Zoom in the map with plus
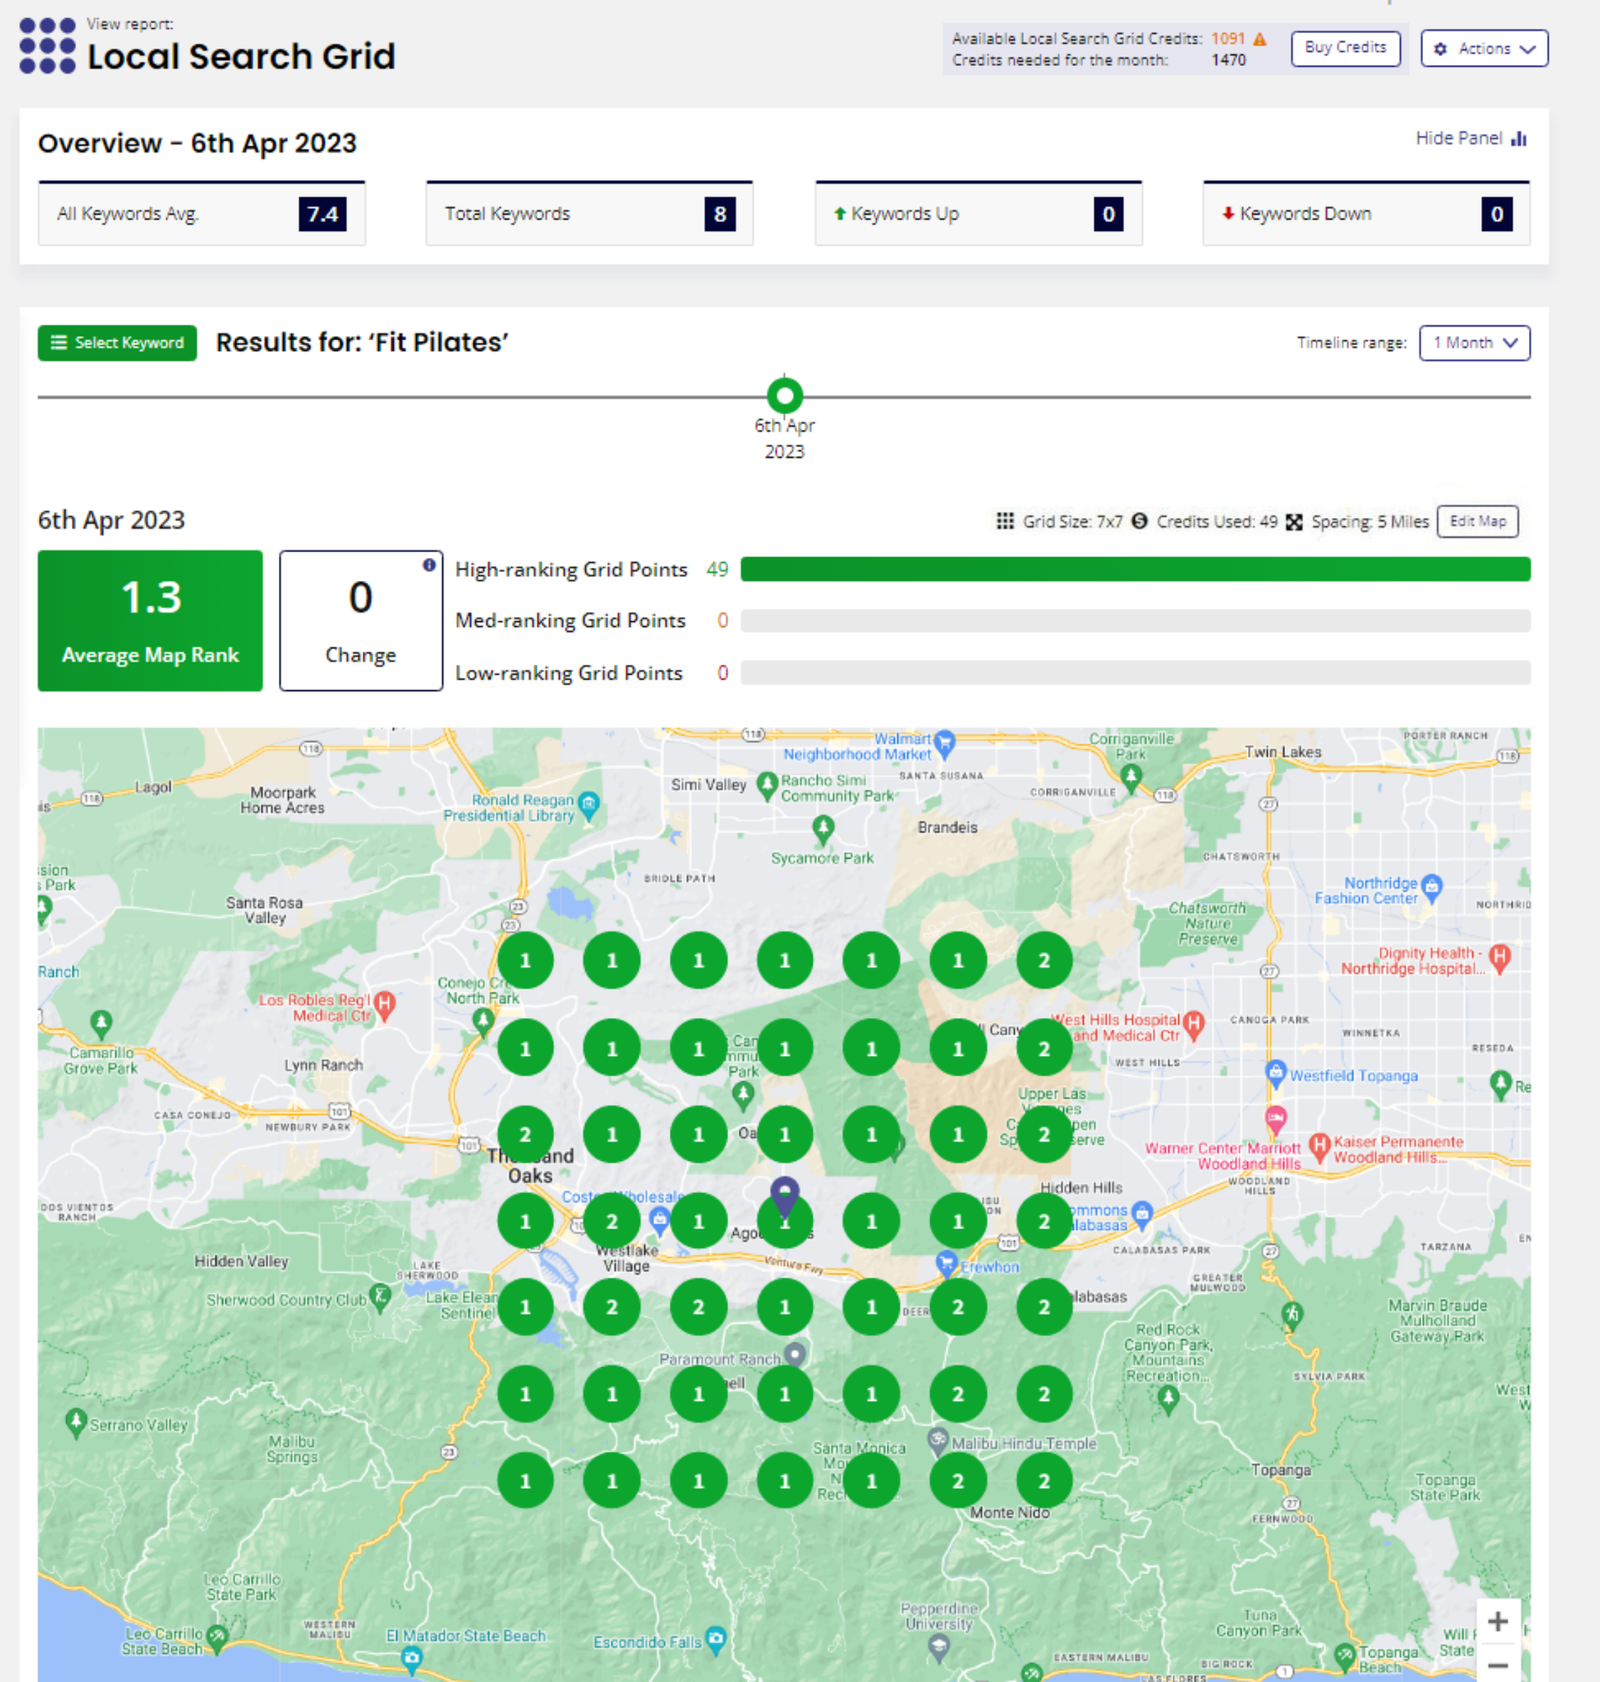 tap(1497, 1621)
